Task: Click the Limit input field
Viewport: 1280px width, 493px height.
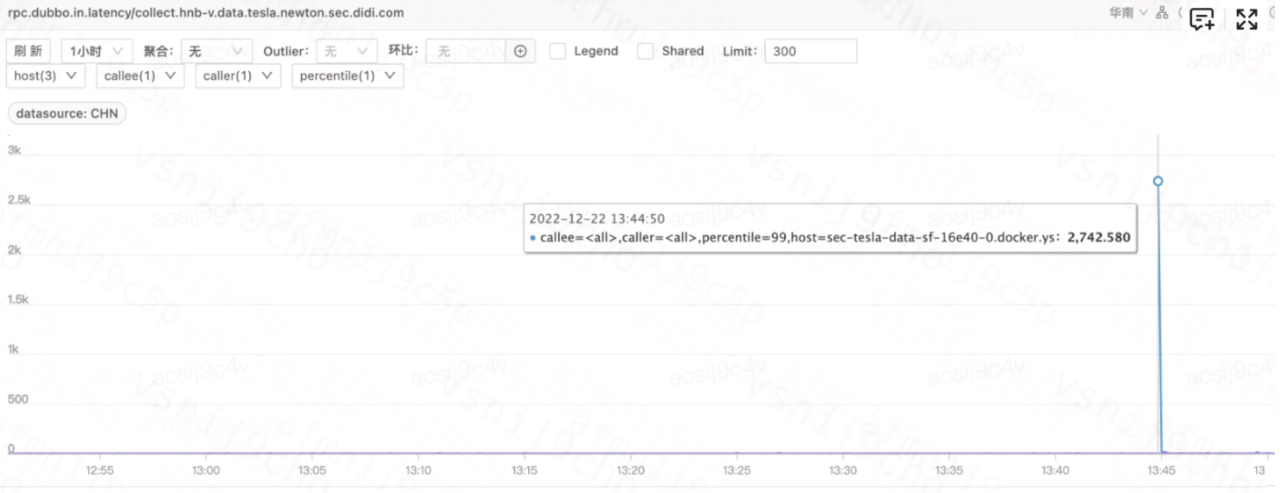Action: pos(810,51)
